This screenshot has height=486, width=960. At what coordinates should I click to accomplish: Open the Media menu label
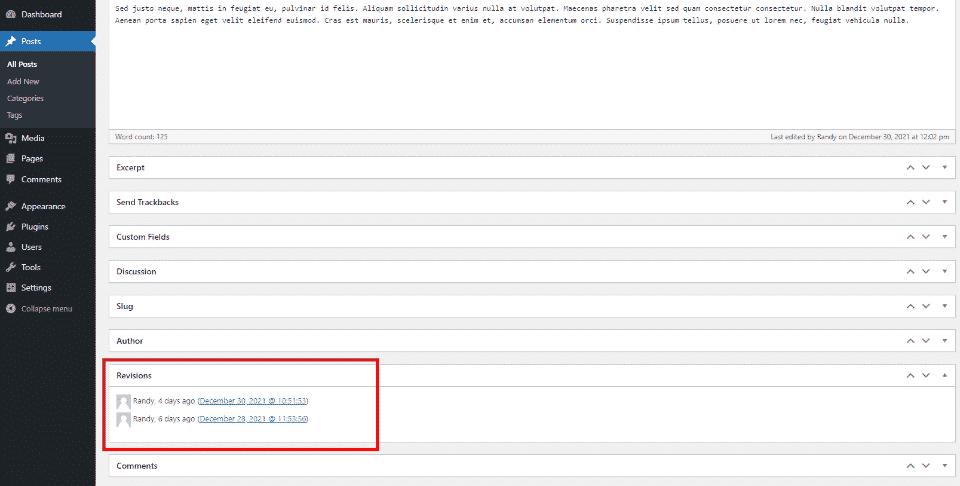pyautogui.click(x=32, y=138)
